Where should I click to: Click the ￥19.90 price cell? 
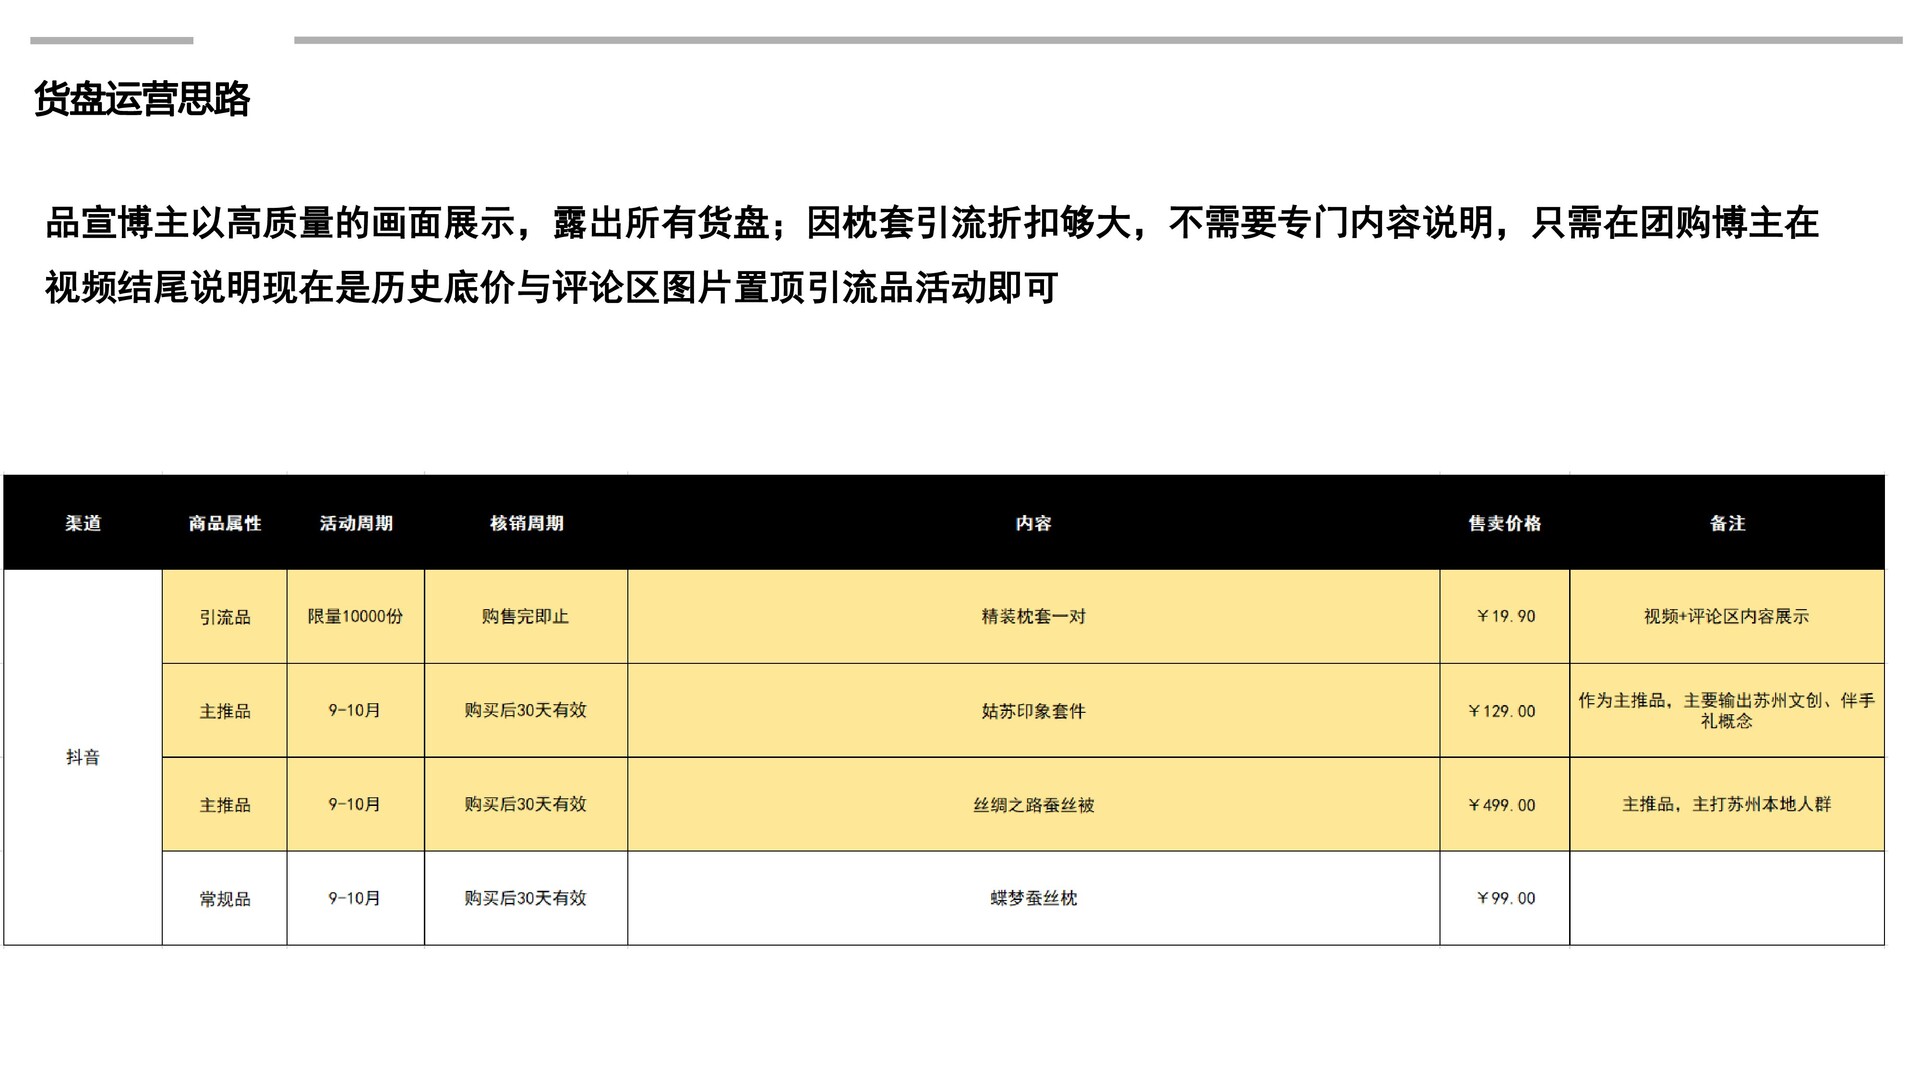point(1505,617)
